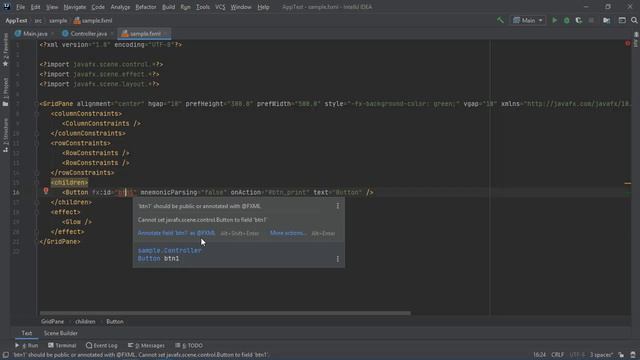
Task: Click AppTest in the navigation breadcrumb
Action: (x=16, y=20)
